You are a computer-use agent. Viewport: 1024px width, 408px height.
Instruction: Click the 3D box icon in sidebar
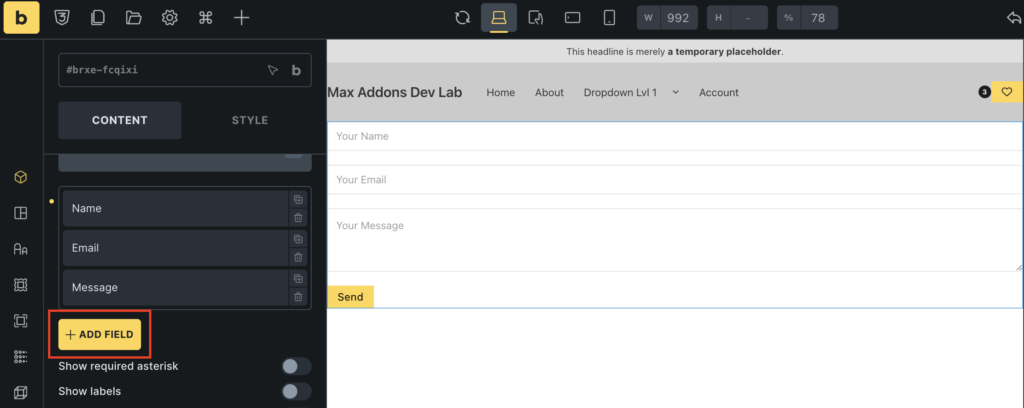[x=21, y=392]
